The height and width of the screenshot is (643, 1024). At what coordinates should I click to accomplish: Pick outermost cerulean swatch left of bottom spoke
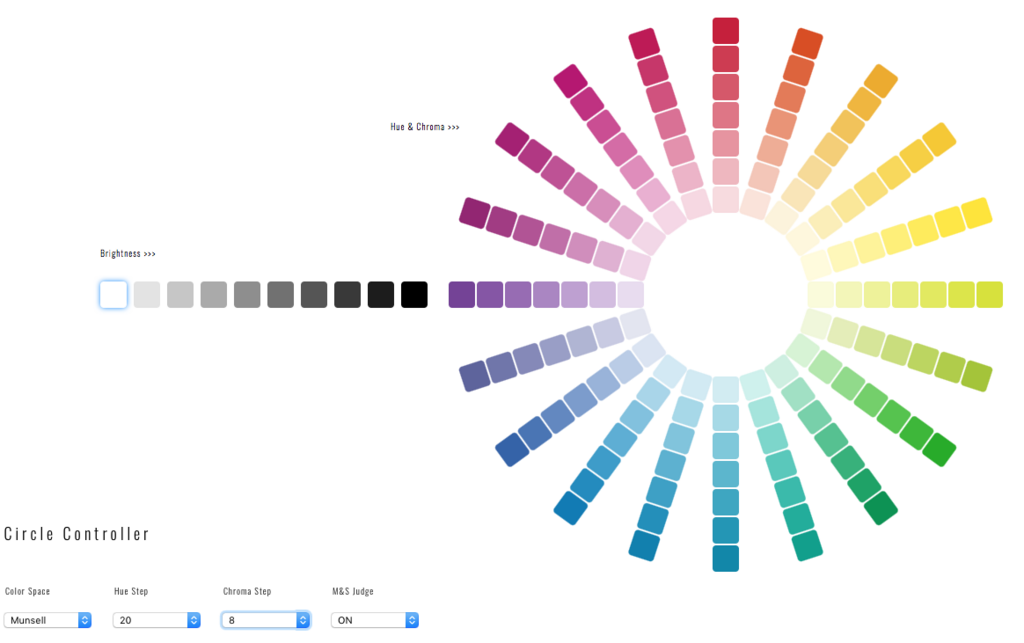[644, 546]
